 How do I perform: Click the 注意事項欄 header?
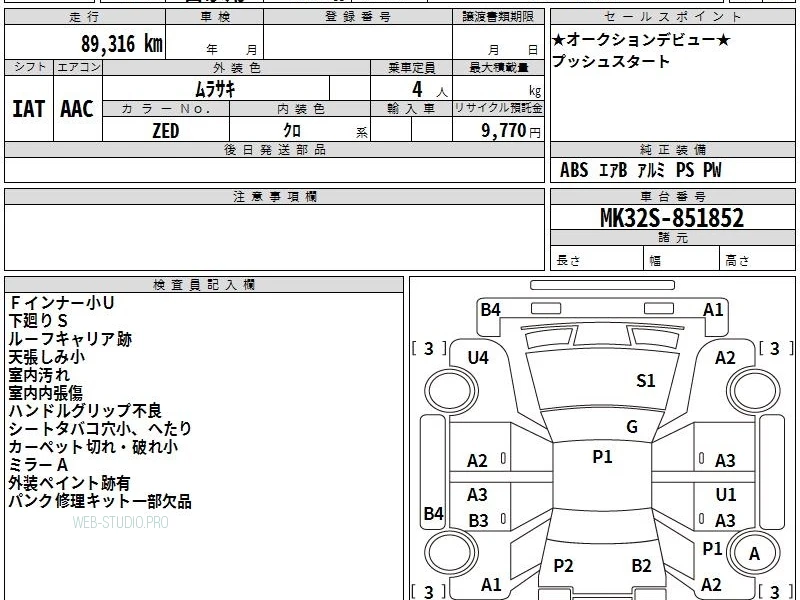click(274, 197)
